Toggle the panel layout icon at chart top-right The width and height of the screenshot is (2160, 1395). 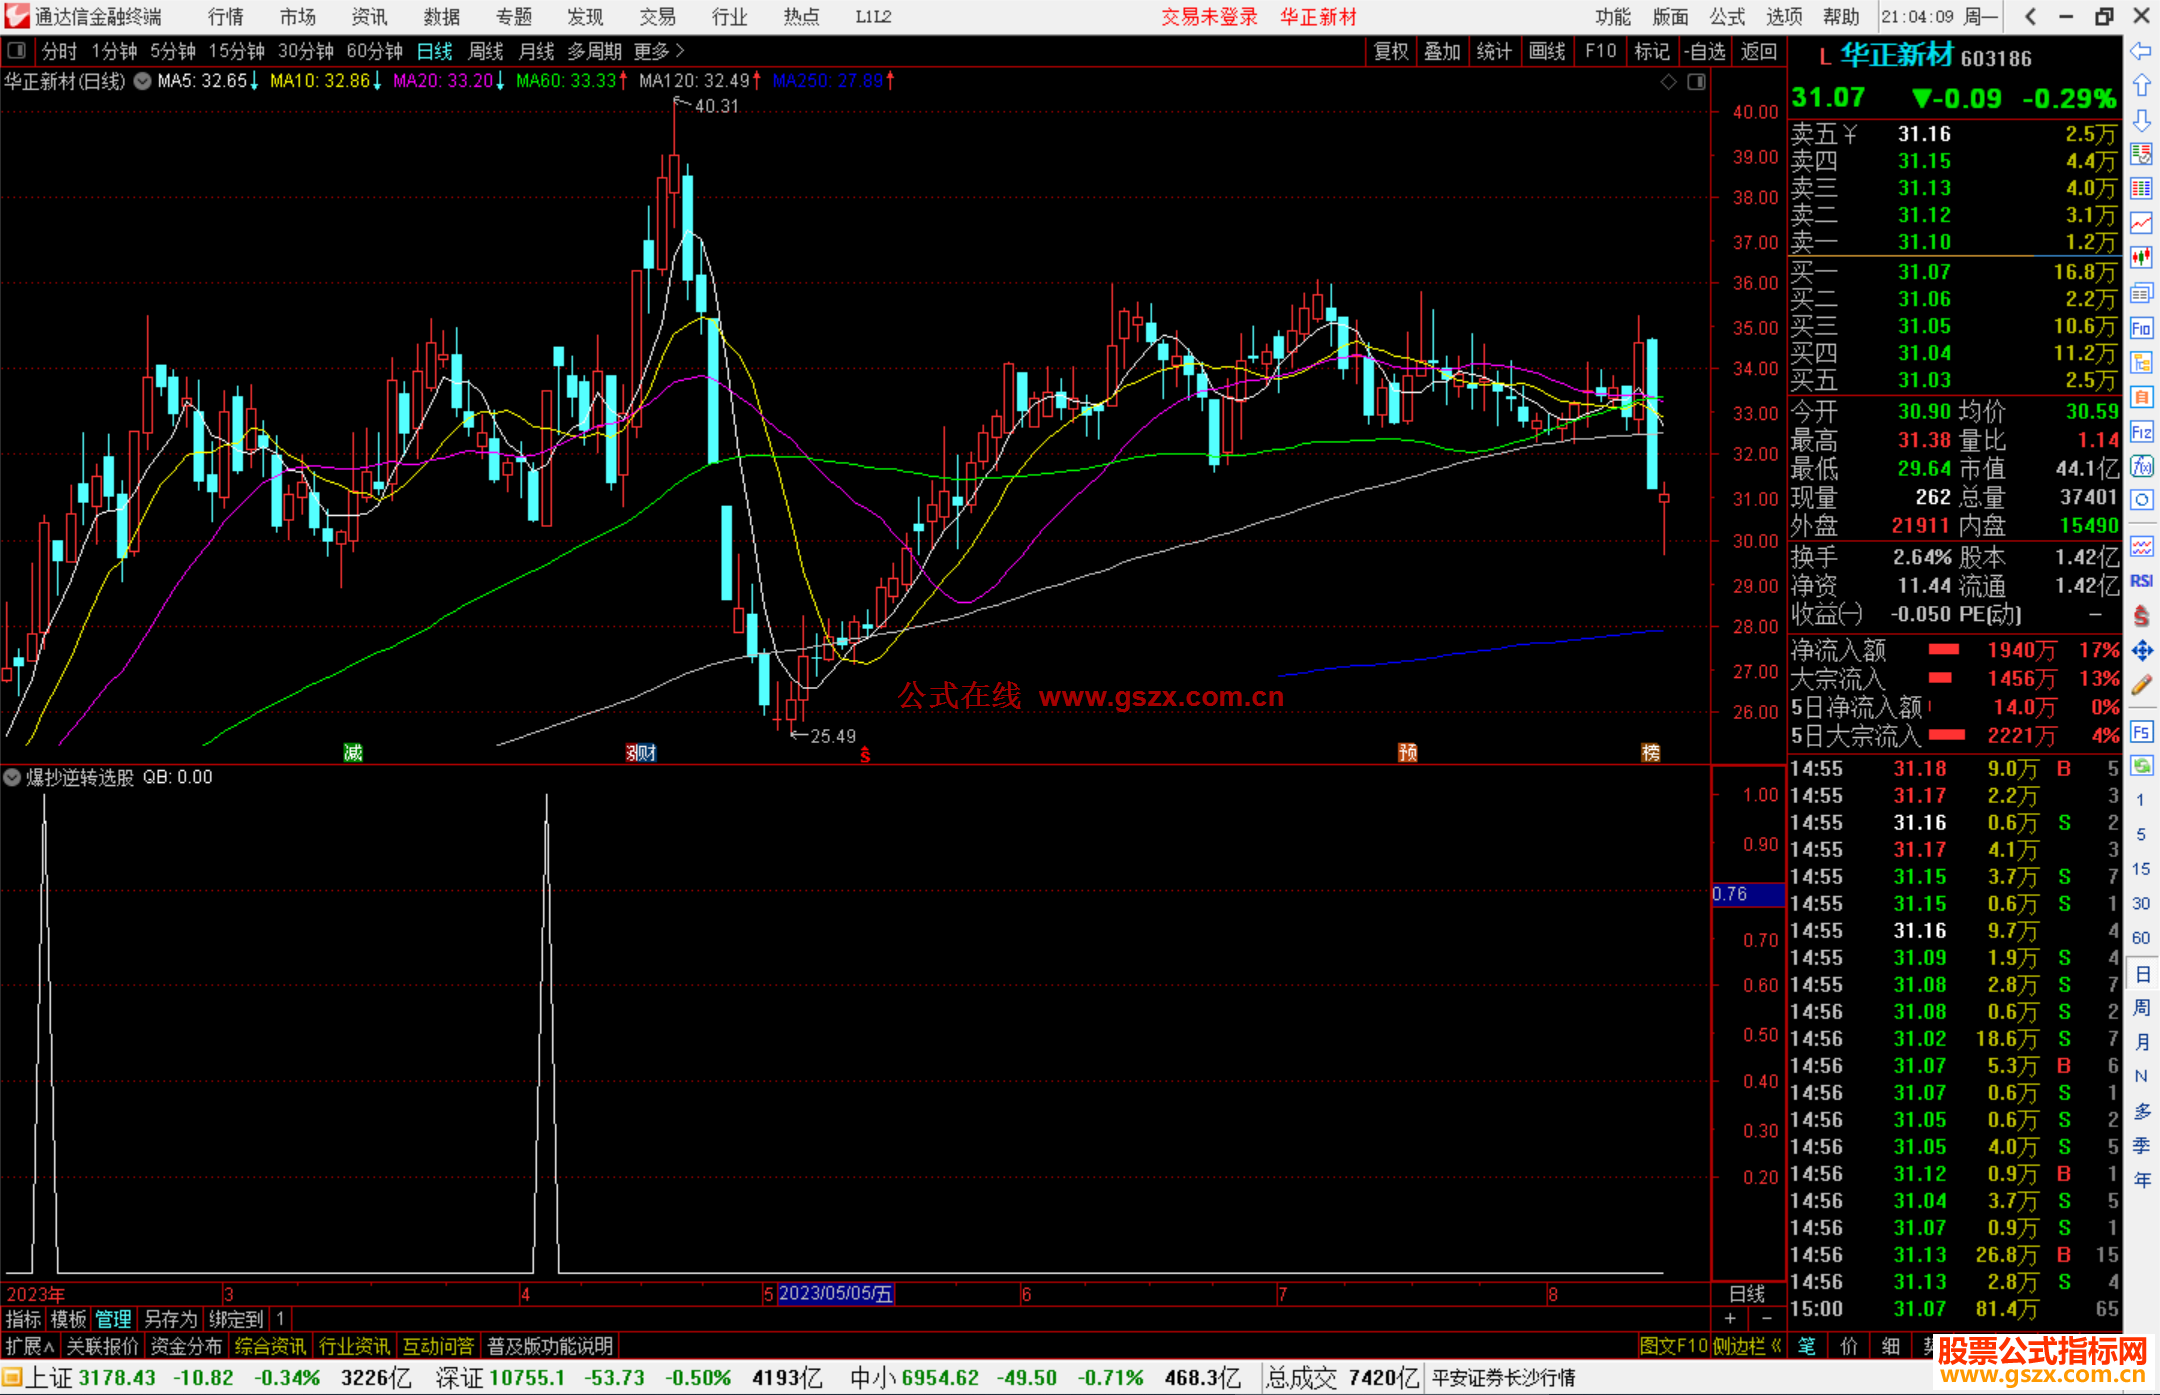pyautogui.click(x=1696, y=82)
